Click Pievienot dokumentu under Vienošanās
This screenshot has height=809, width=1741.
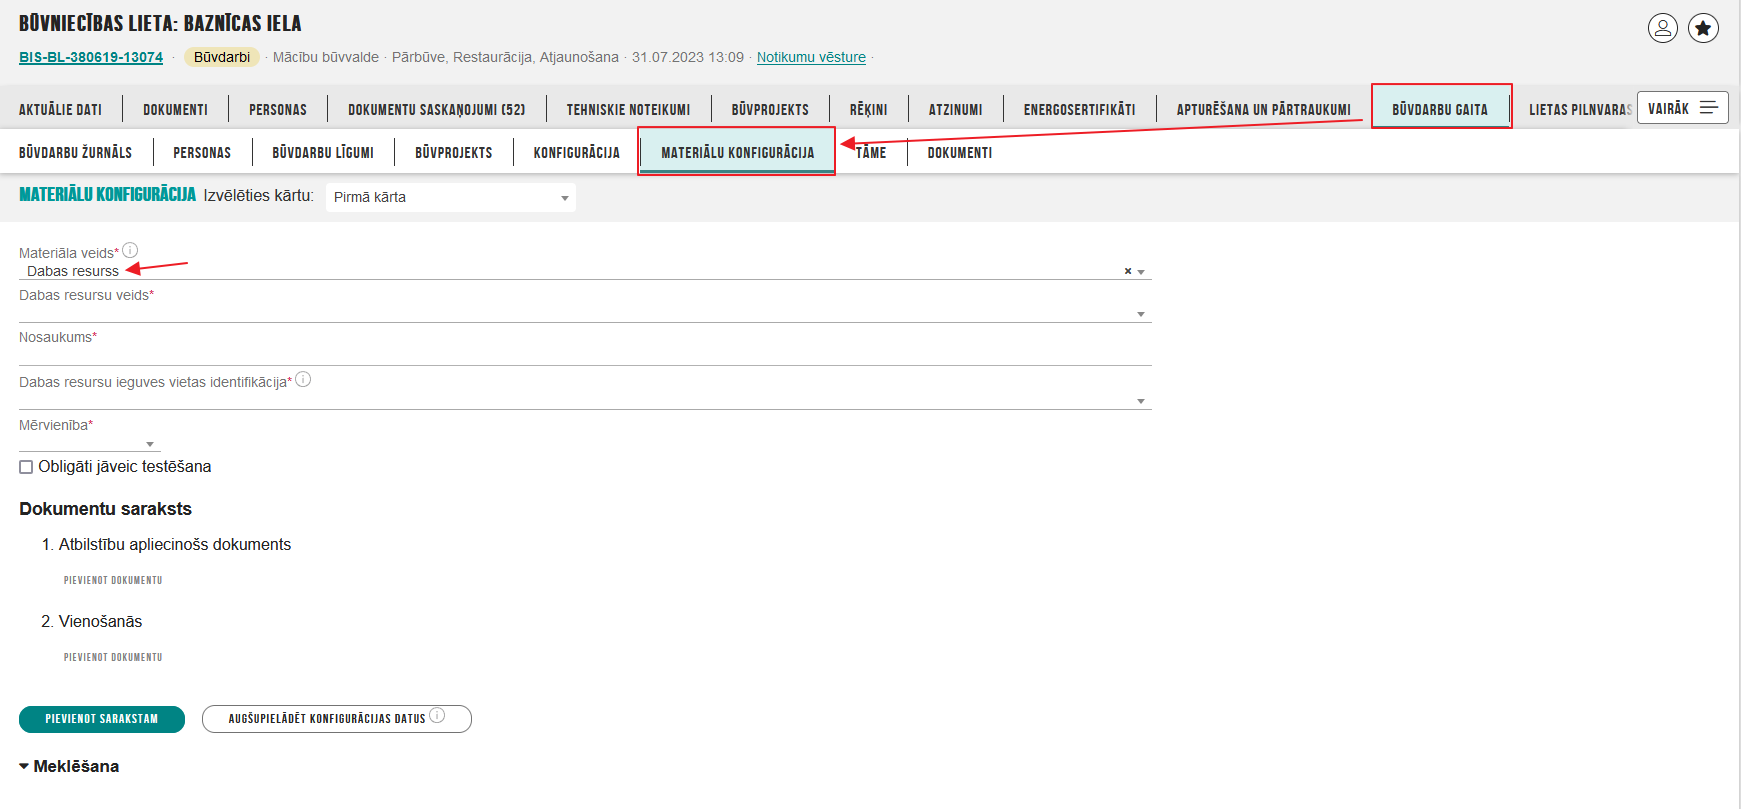coord(113,657)
